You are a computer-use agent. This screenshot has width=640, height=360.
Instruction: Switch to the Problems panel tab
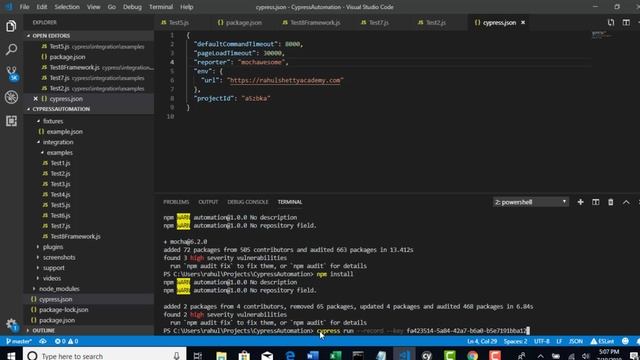coord(176,202)
